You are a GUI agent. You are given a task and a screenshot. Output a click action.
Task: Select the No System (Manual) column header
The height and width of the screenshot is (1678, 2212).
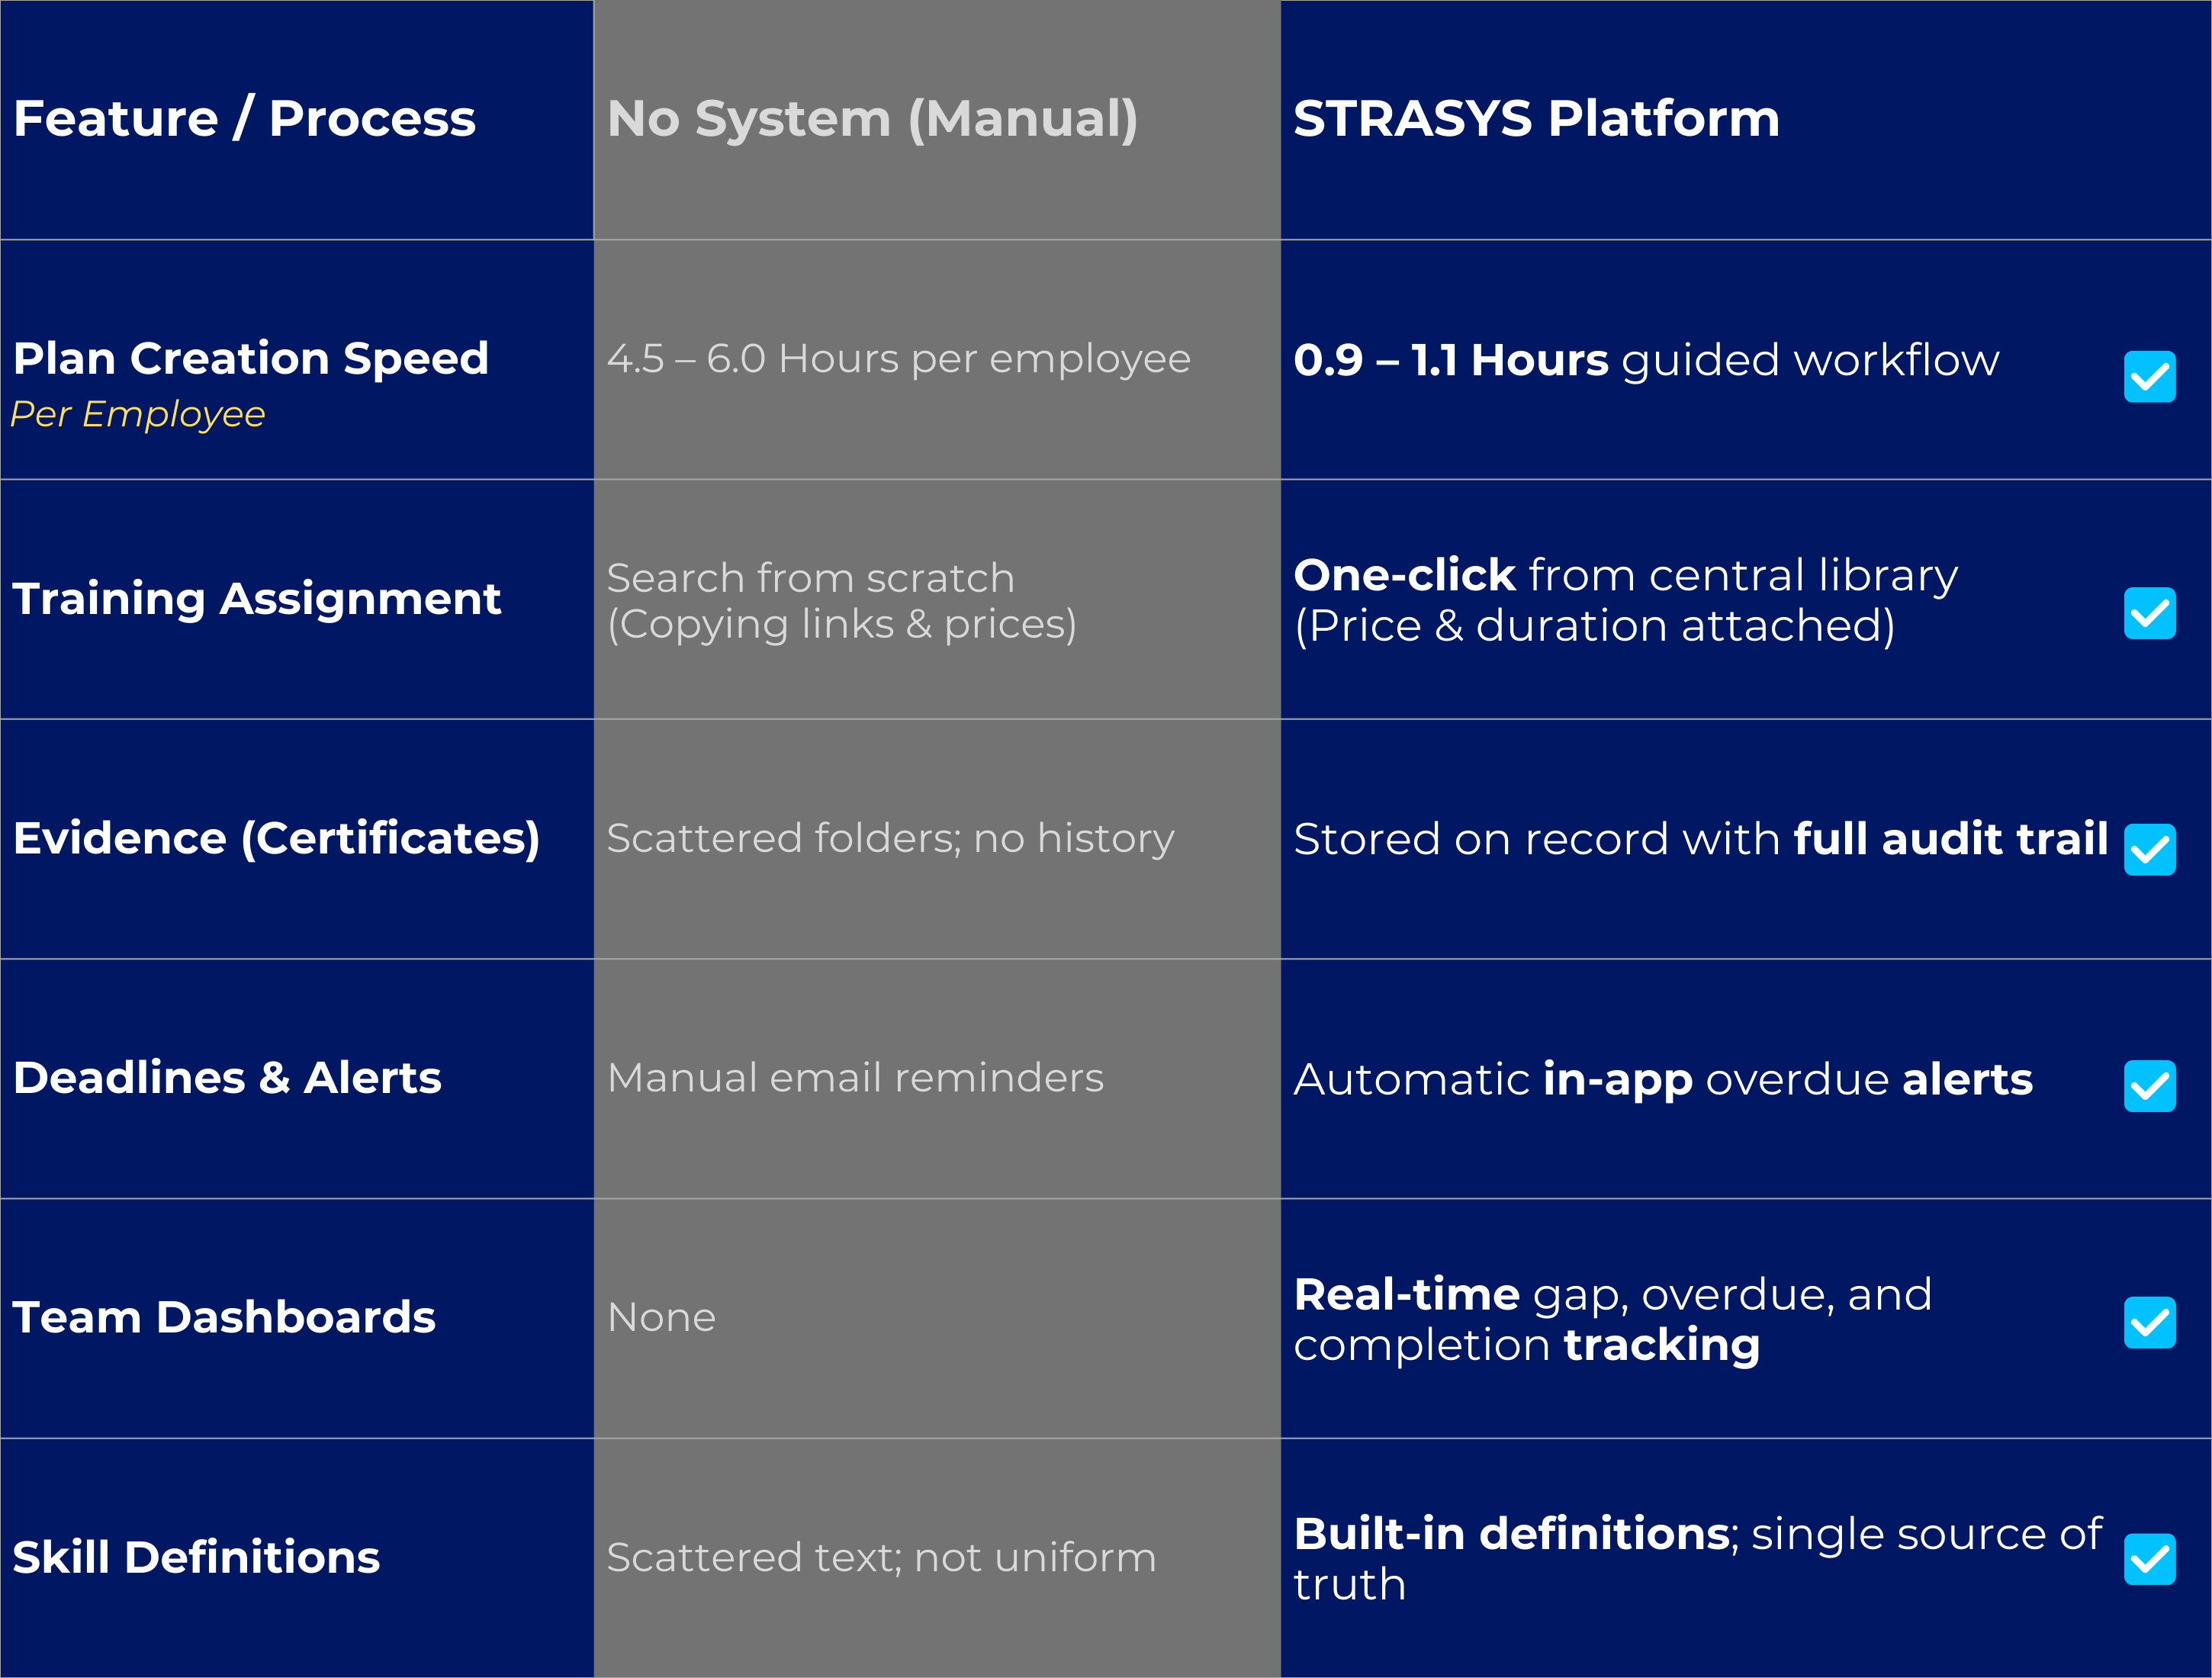873,117
